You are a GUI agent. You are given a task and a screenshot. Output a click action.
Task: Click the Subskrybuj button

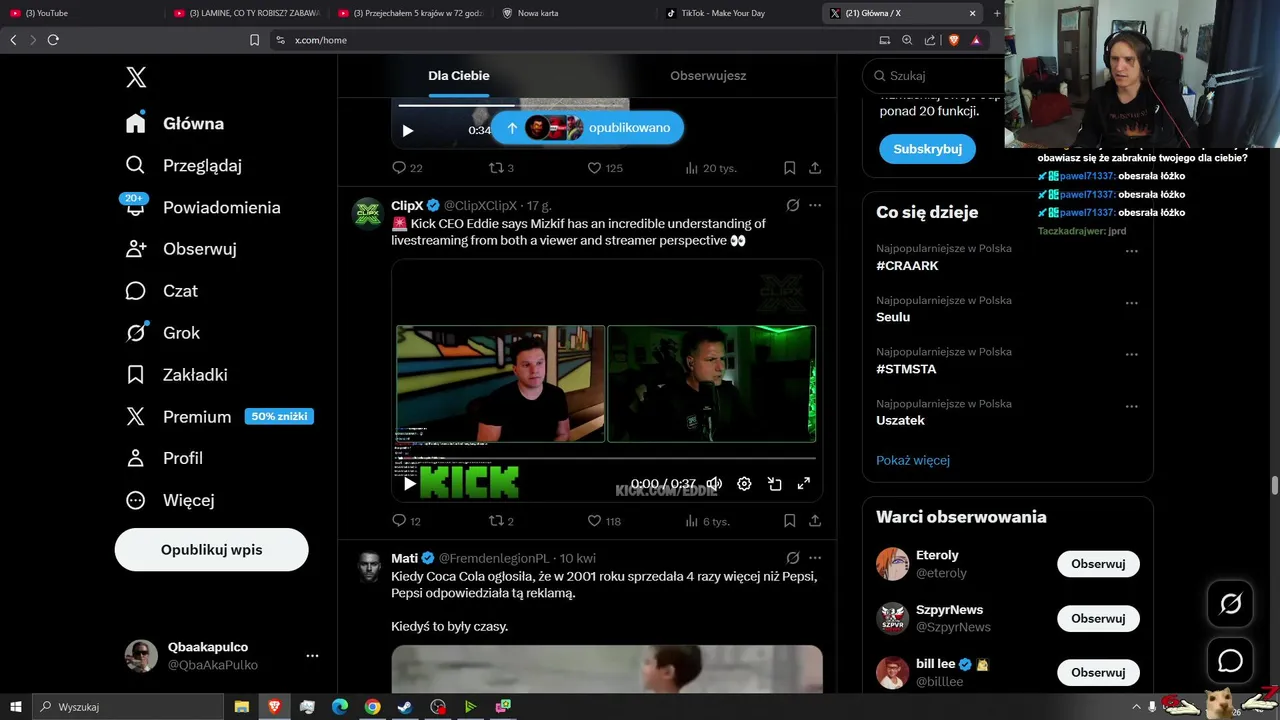click(927, 148)
